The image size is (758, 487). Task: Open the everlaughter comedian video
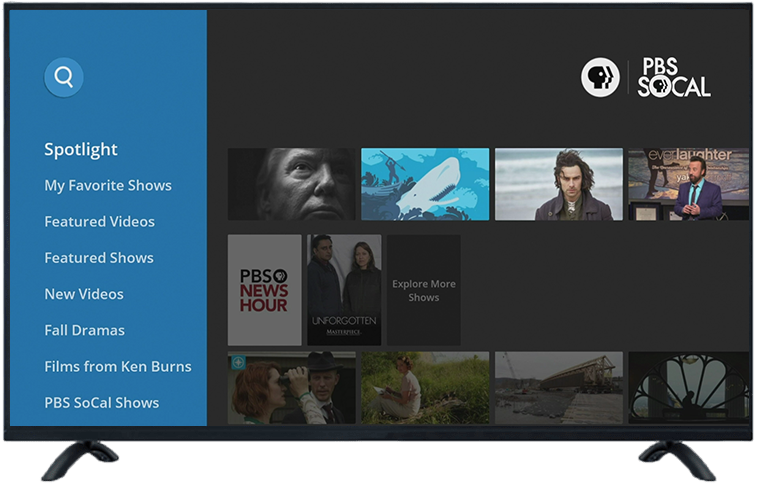(x=688, y=184)
